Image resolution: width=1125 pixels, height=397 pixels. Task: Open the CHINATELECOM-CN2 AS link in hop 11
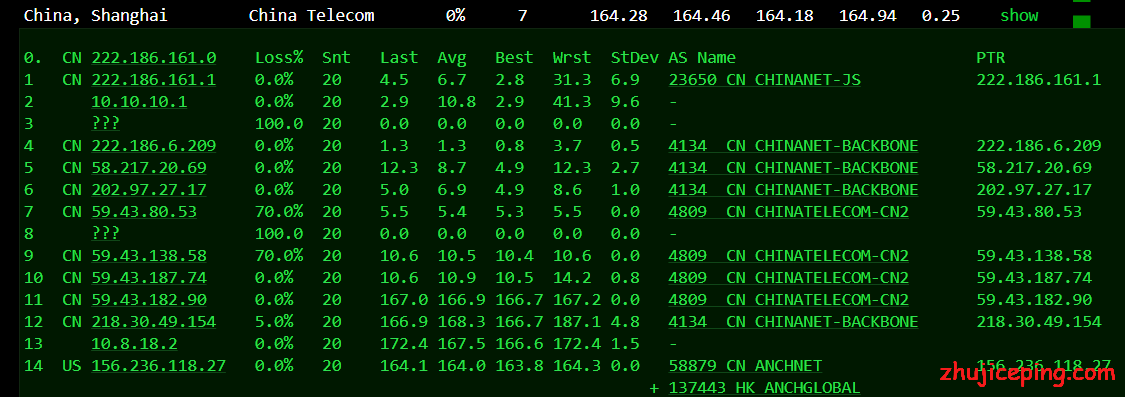tap(789, 299)
